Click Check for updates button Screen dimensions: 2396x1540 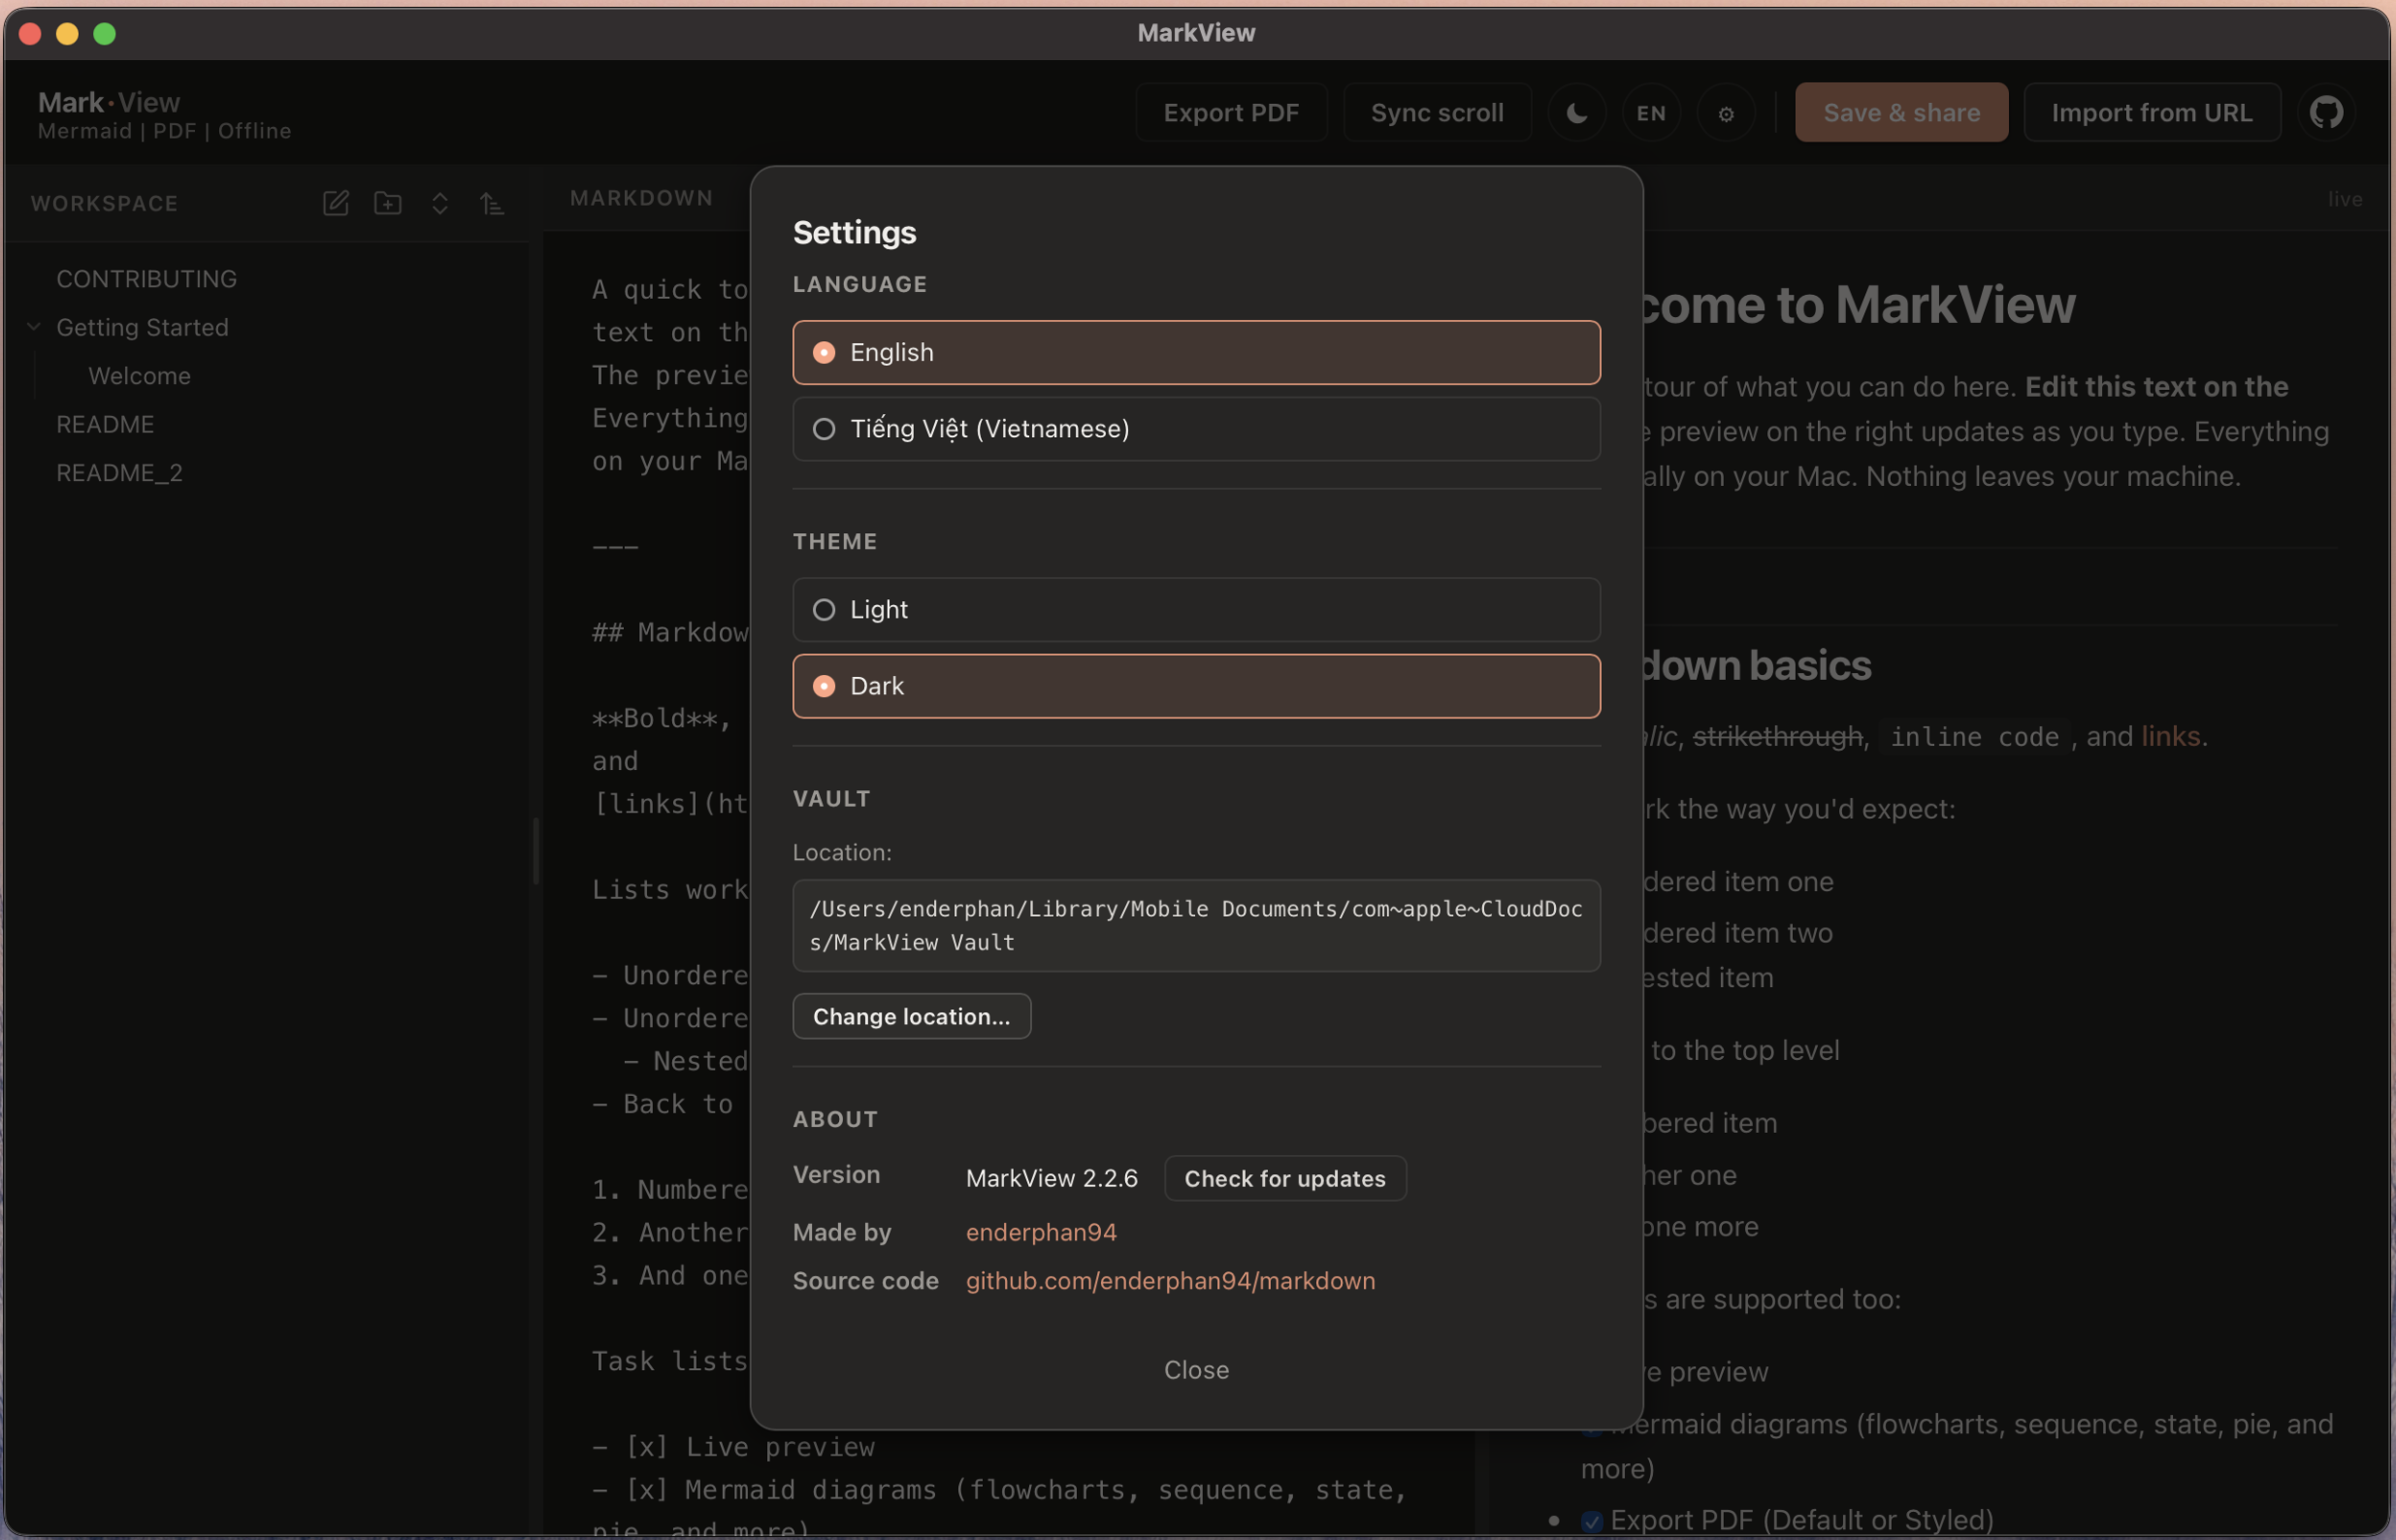[x=1285, y=1178]
